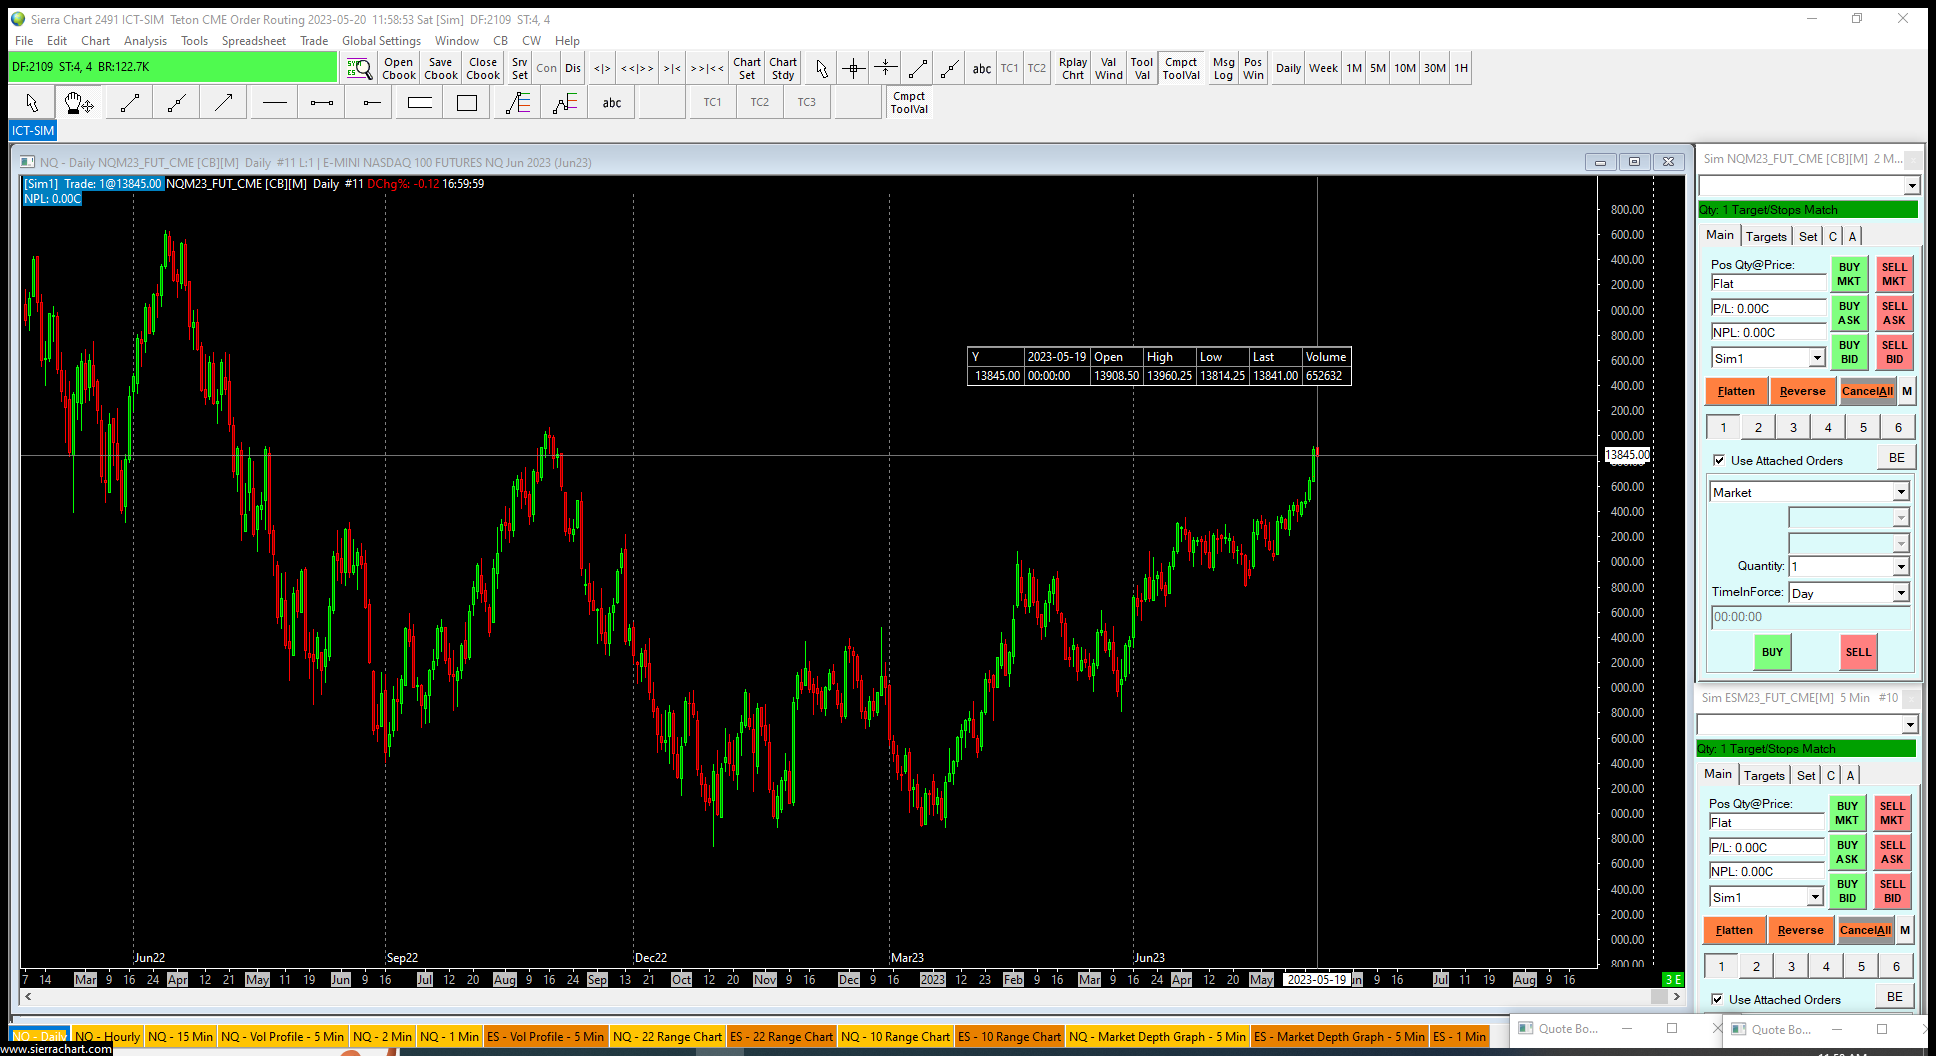Click the Flatten button in NQM23 window

coord(1736,391)
